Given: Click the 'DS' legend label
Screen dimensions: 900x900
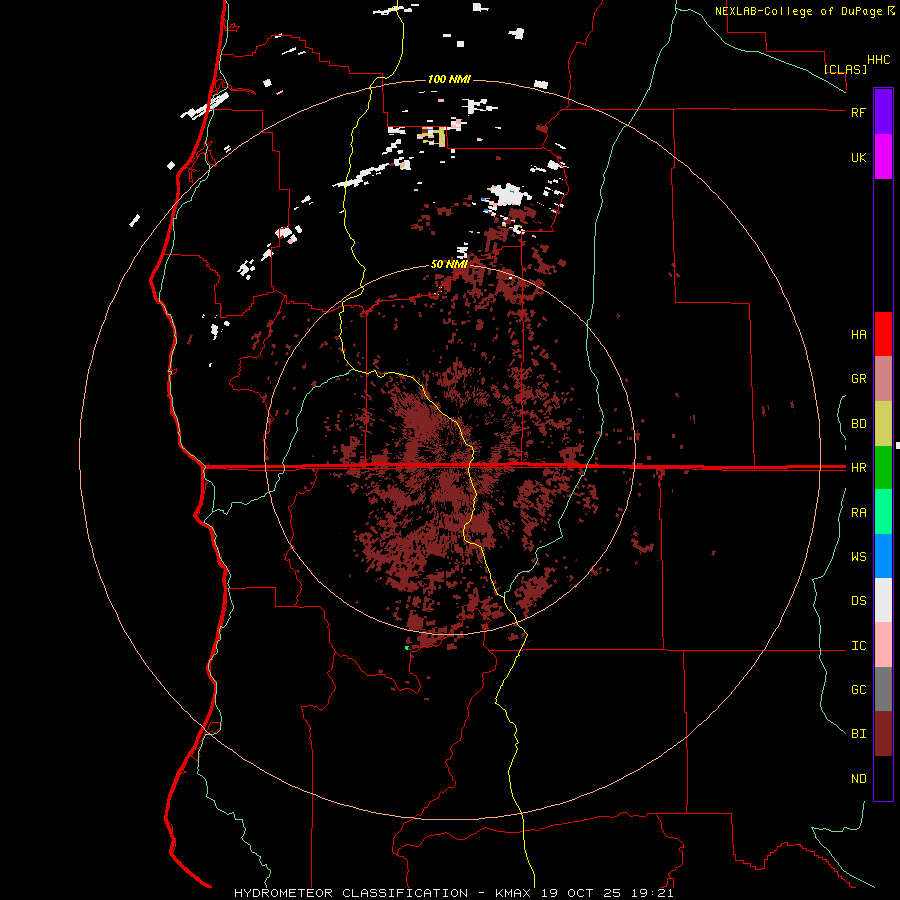Looking at the screenshot, I should click(858, 601).
